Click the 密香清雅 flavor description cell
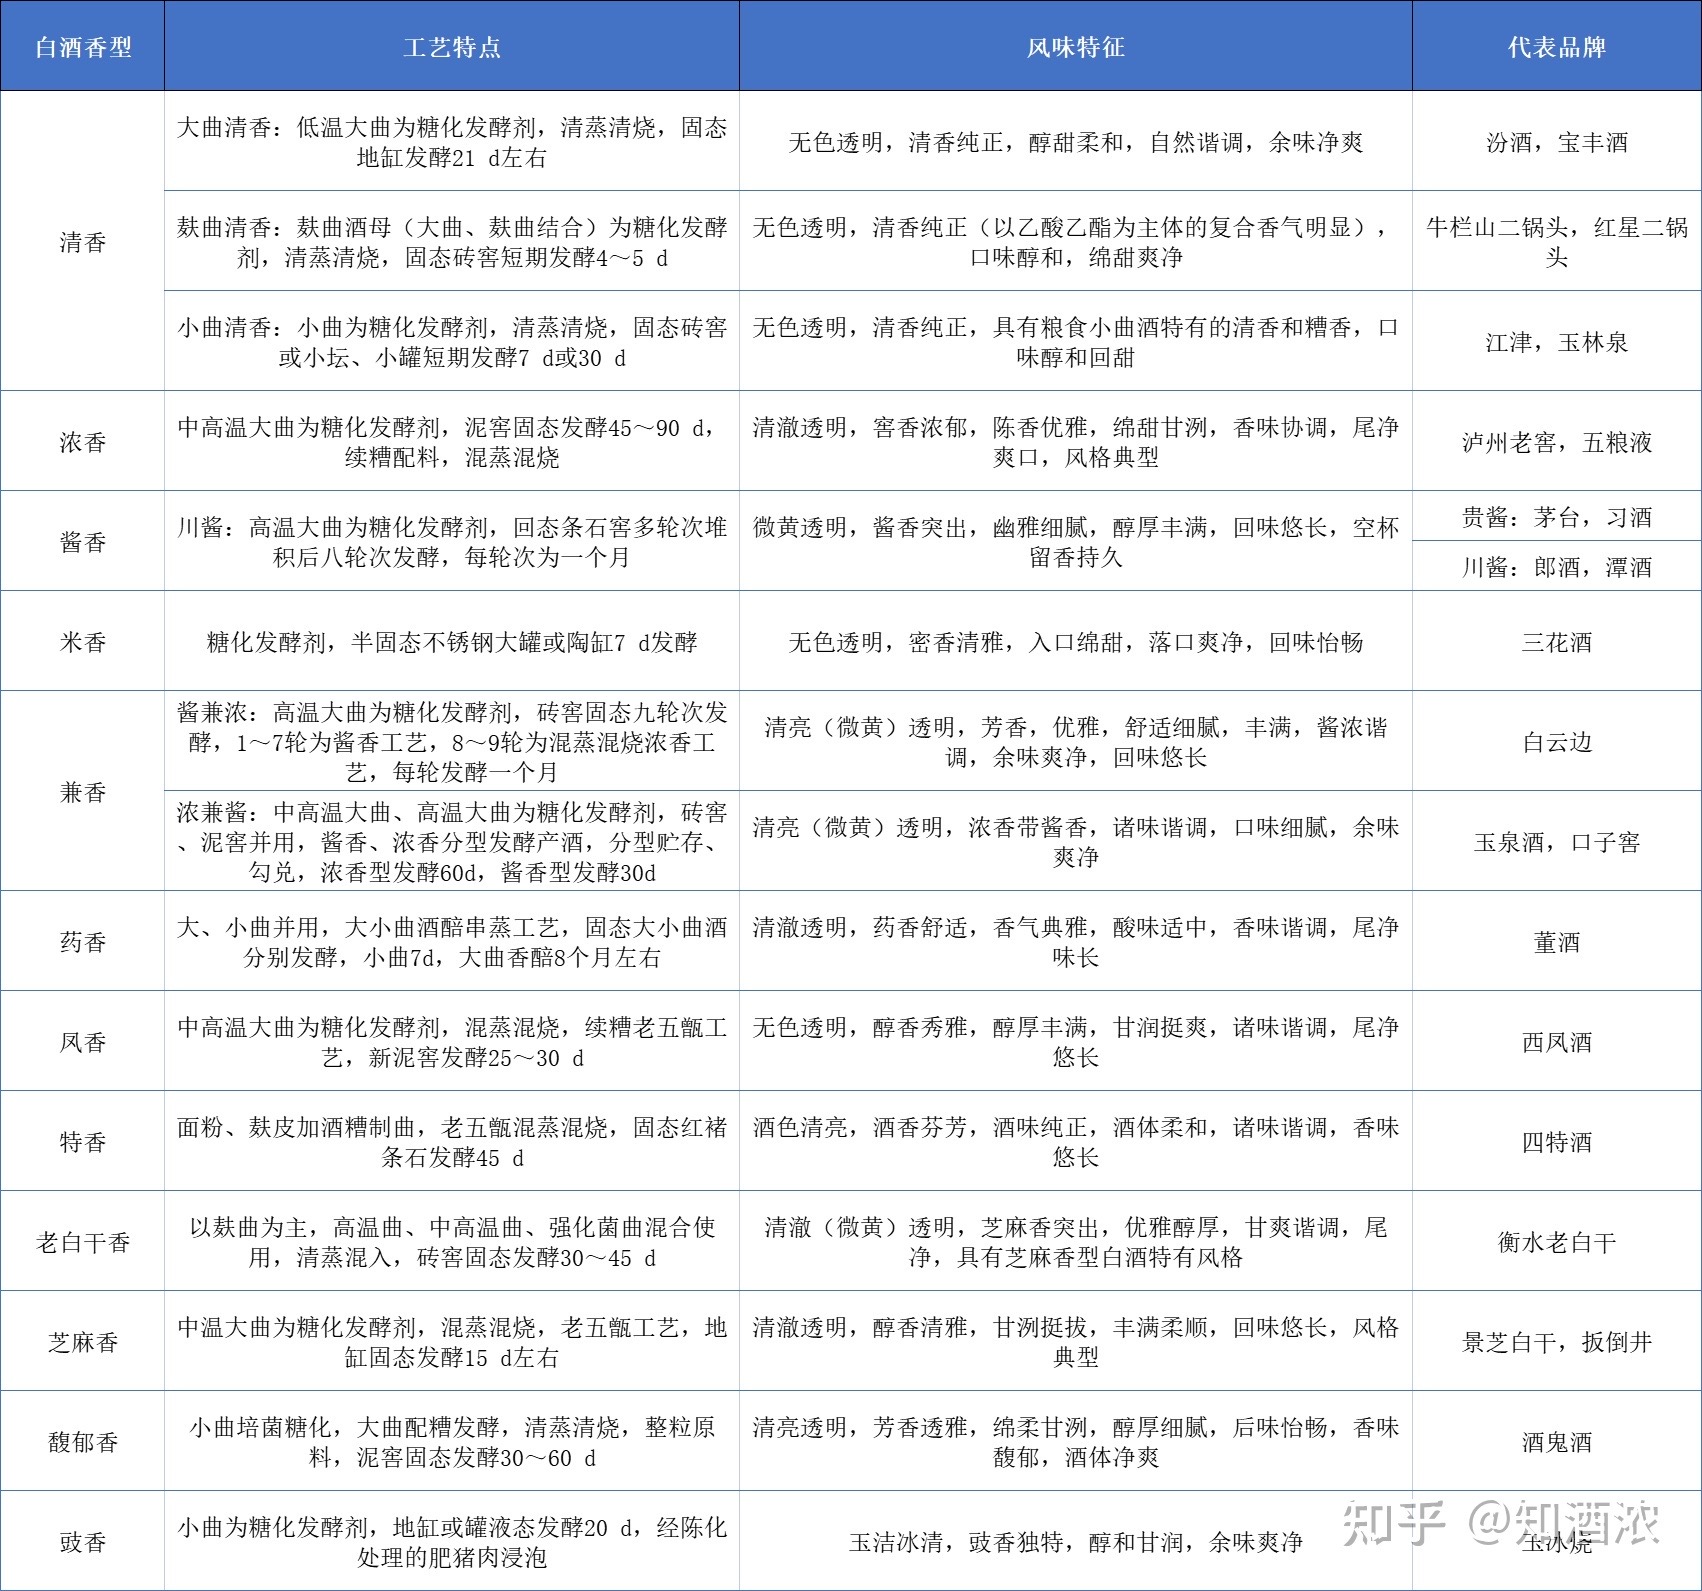Viewport: 1702px width, 1591px height. pyautogui.click(x=1076, y=641)
